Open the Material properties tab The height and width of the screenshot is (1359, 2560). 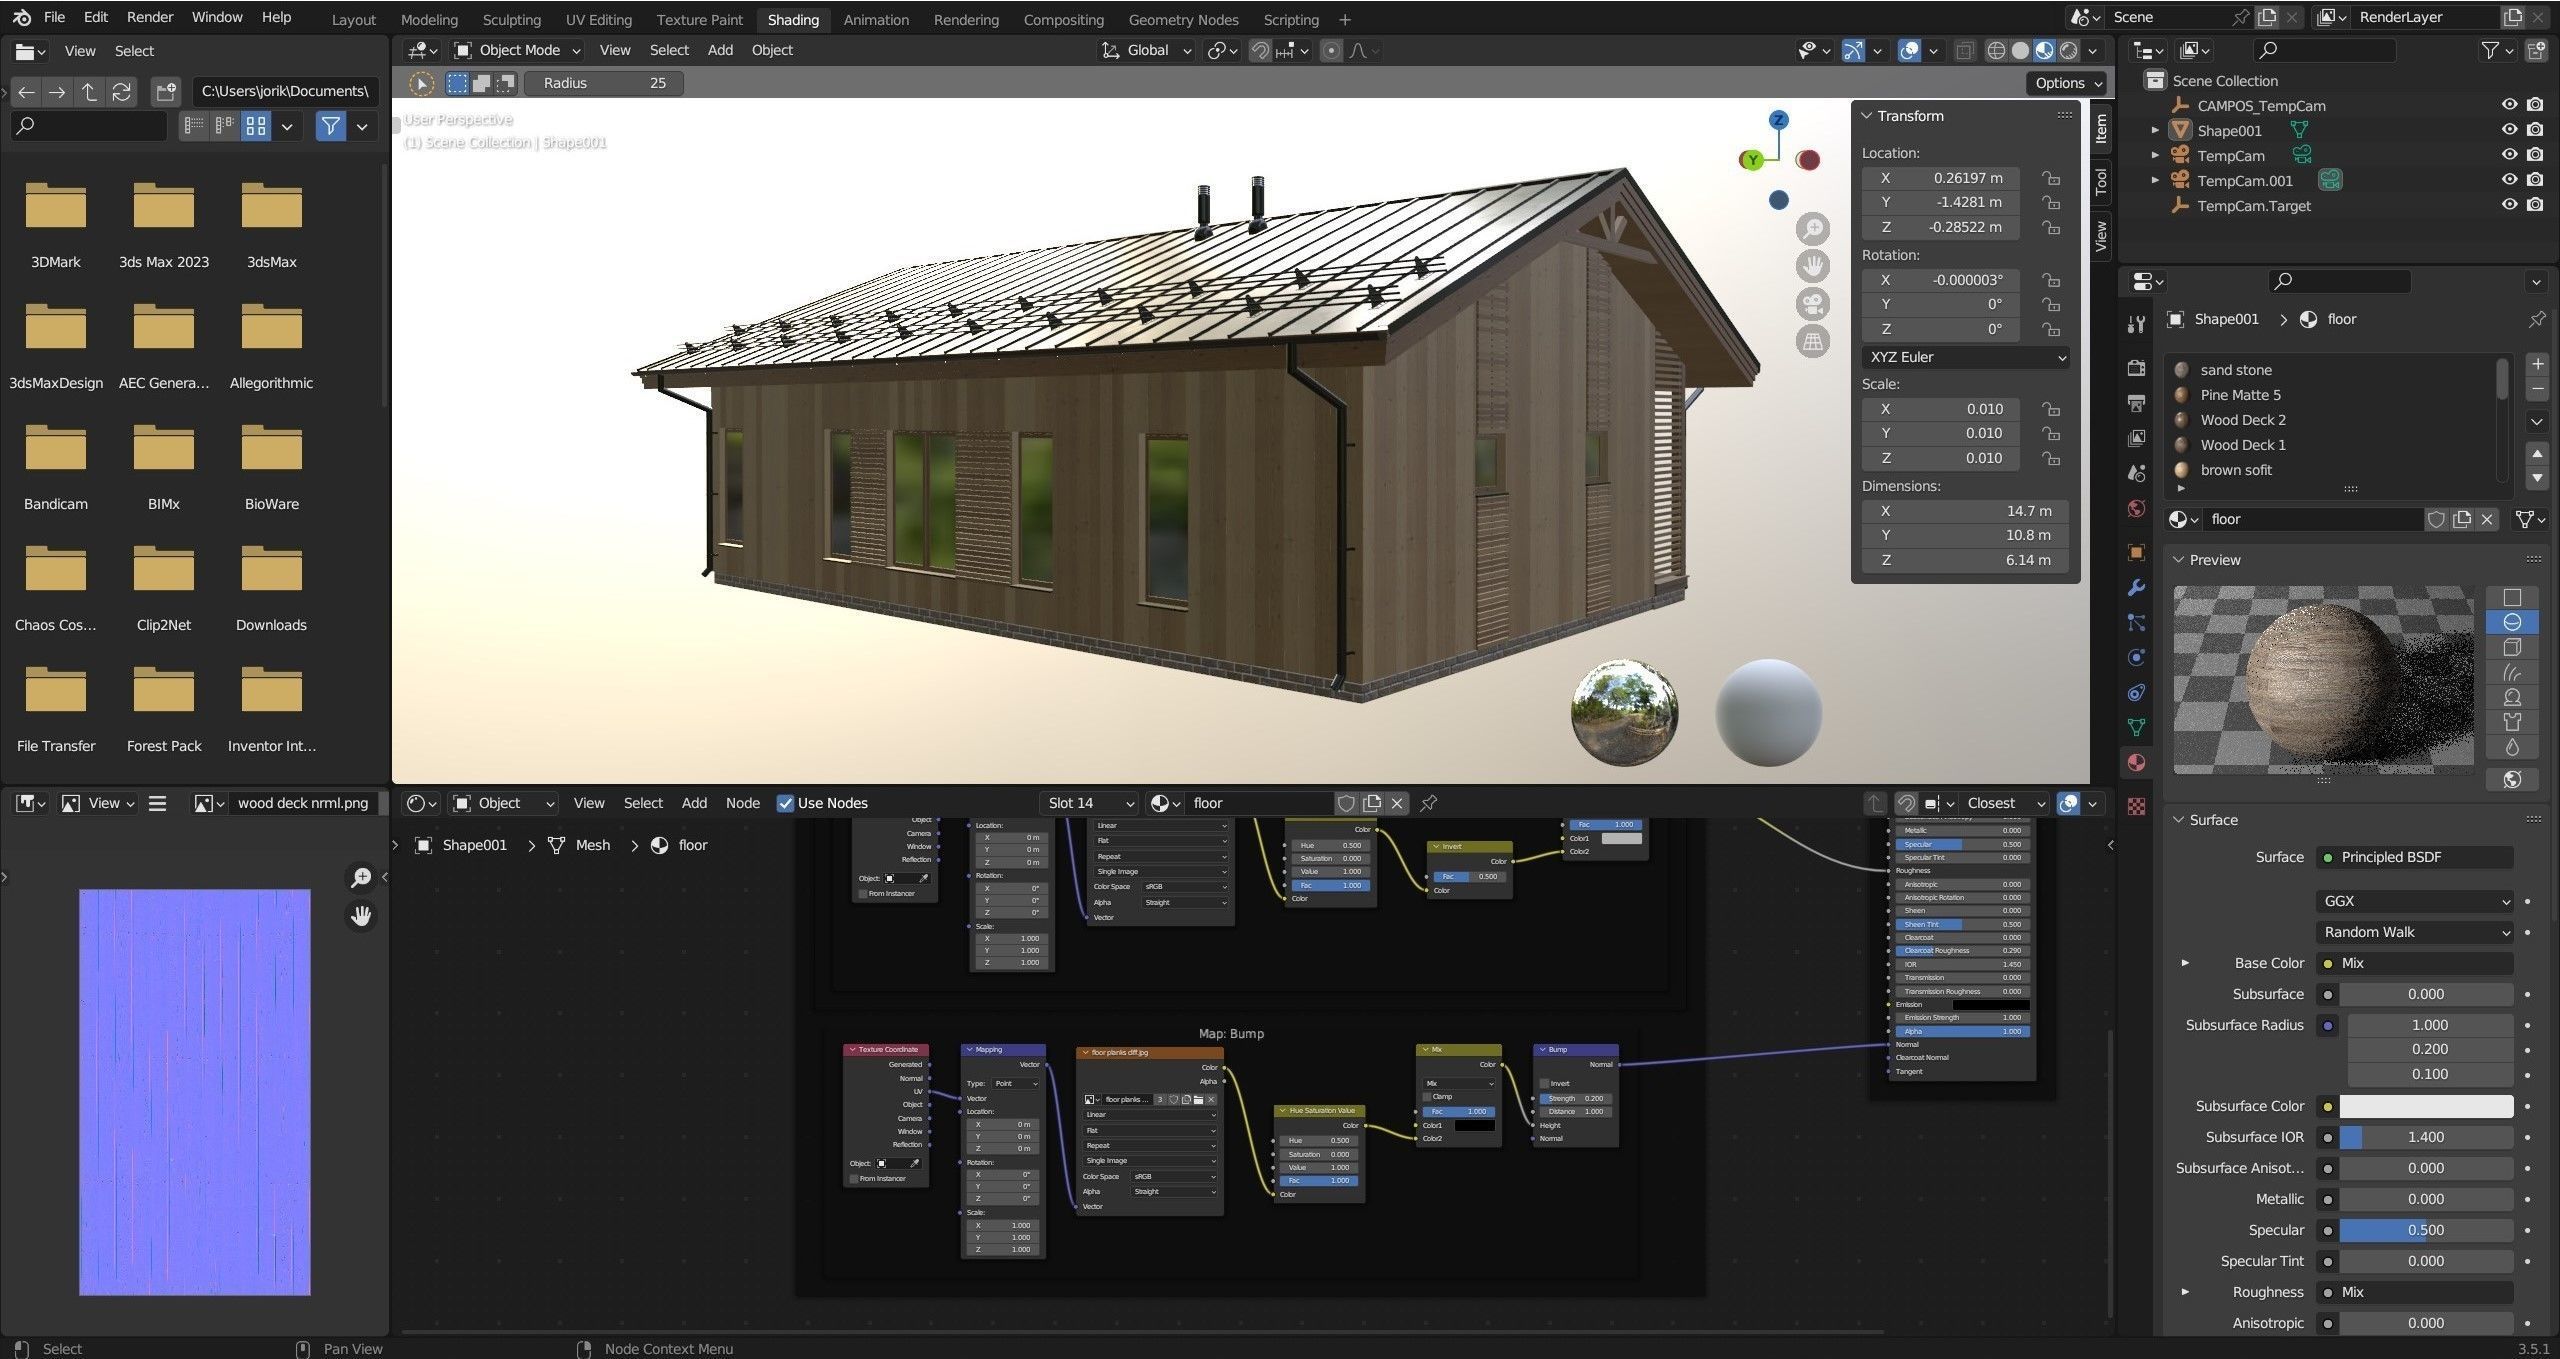[x=2136, y=763]
